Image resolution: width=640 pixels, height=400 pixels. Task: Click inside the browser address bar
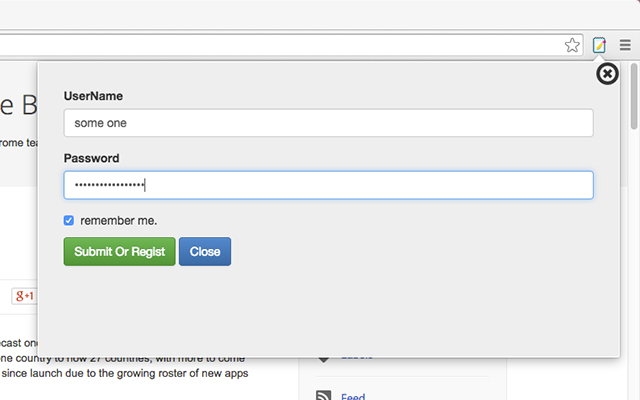coord(282,45)
